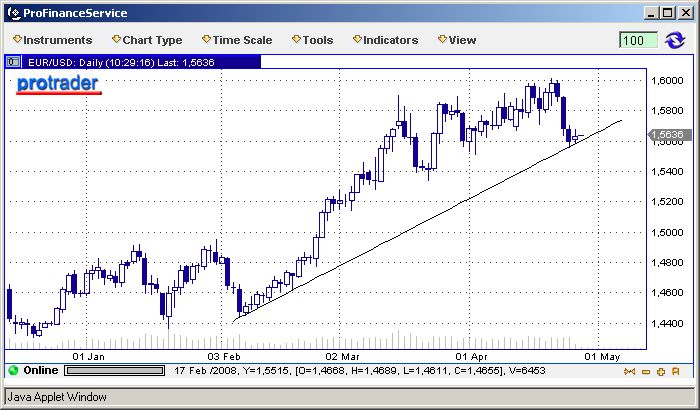Image resolution: width=700 pixels, height=410 pixels.
Task: Click the EUR/USD Daily chart title text
Action: pos(121,63)
